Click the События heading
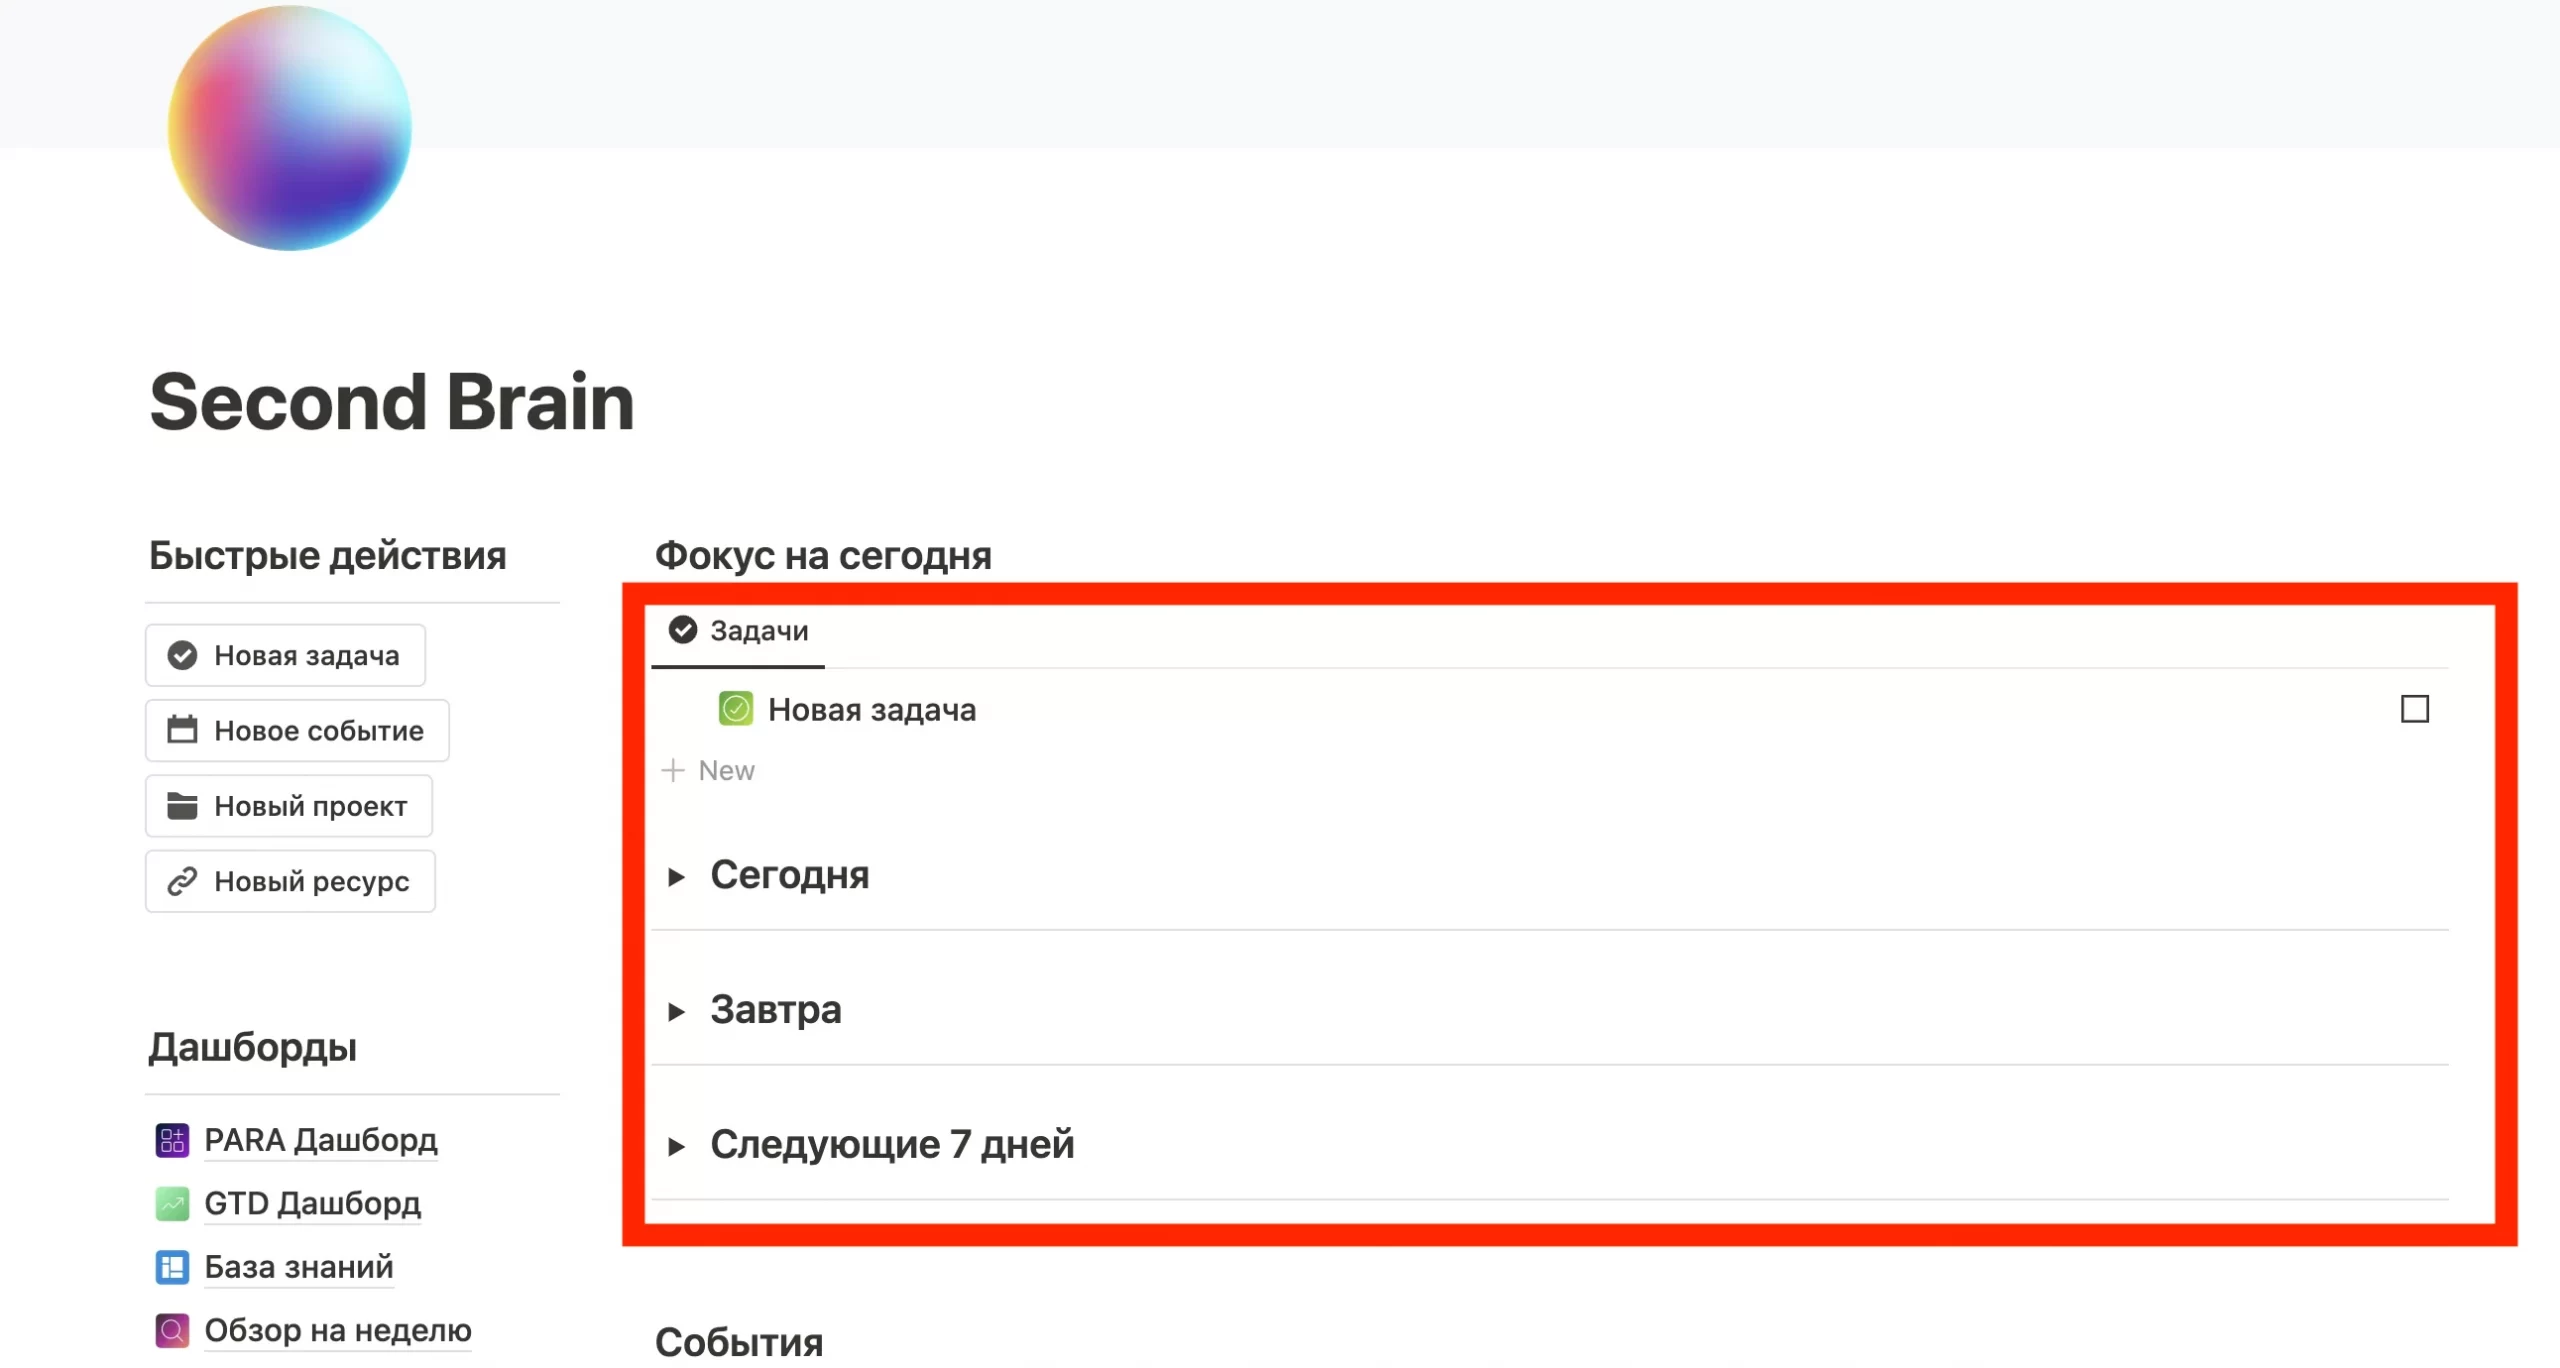The width and height of the screenshot is (2560, 1368). coord(739,1342)
